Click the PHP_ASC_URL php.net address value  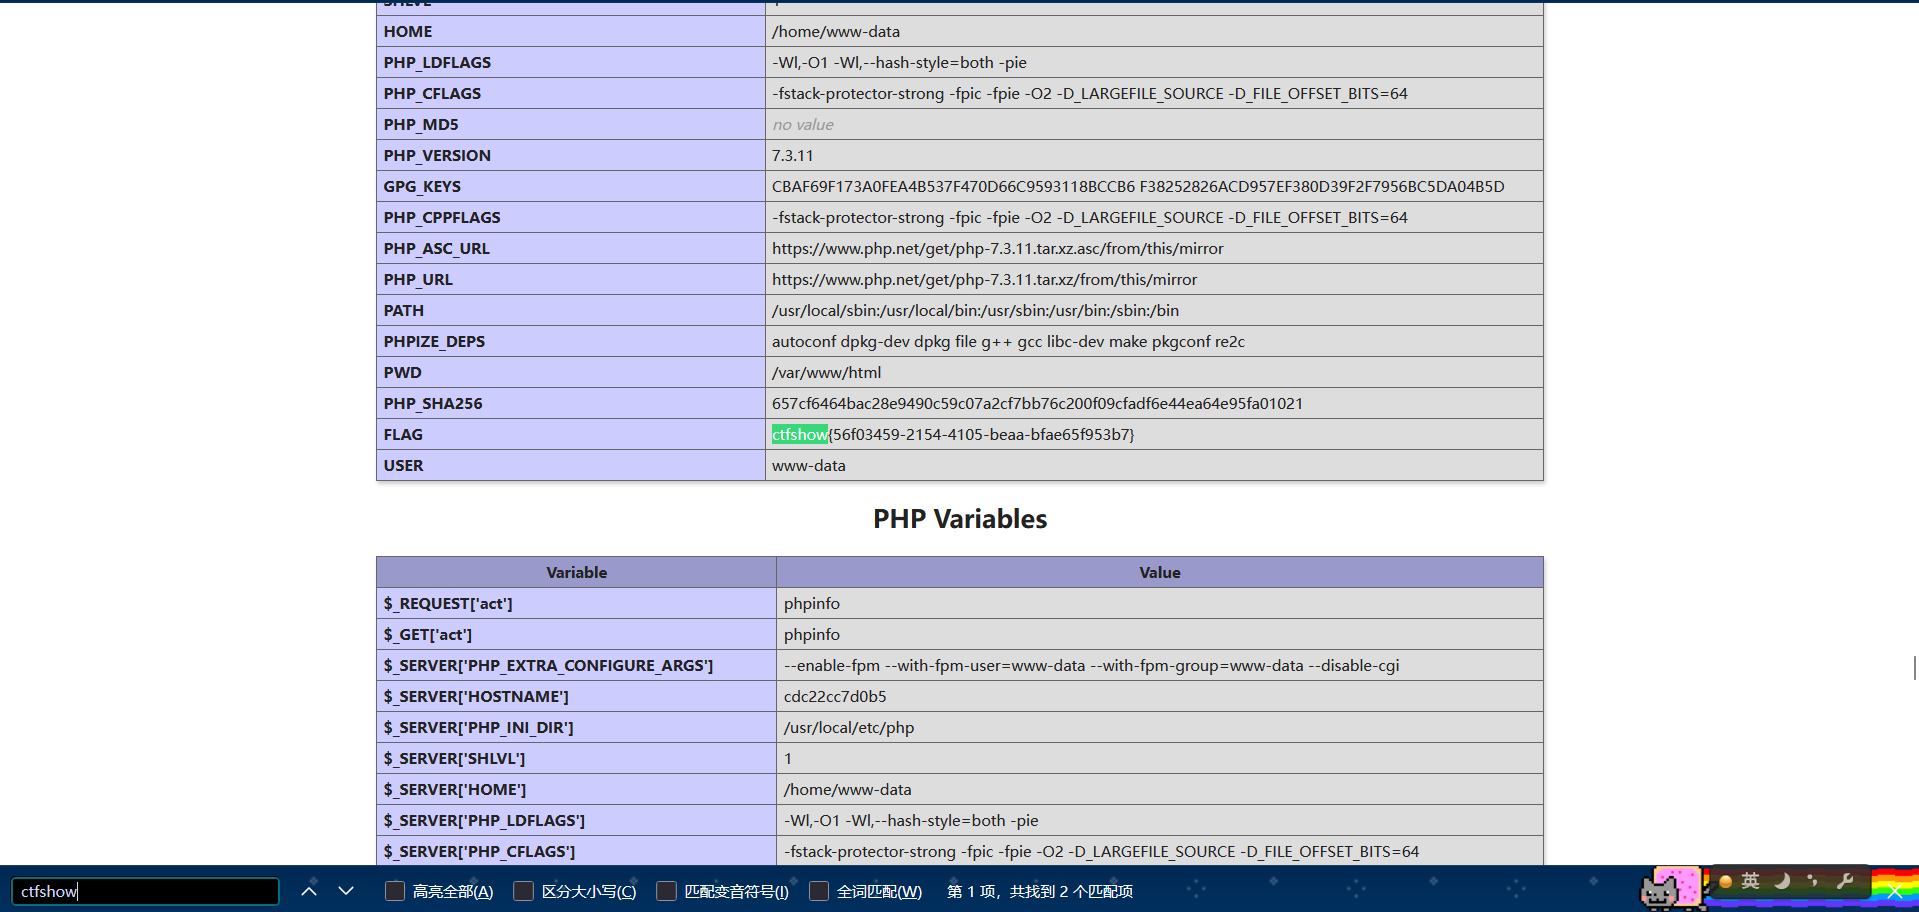point(997,248)
